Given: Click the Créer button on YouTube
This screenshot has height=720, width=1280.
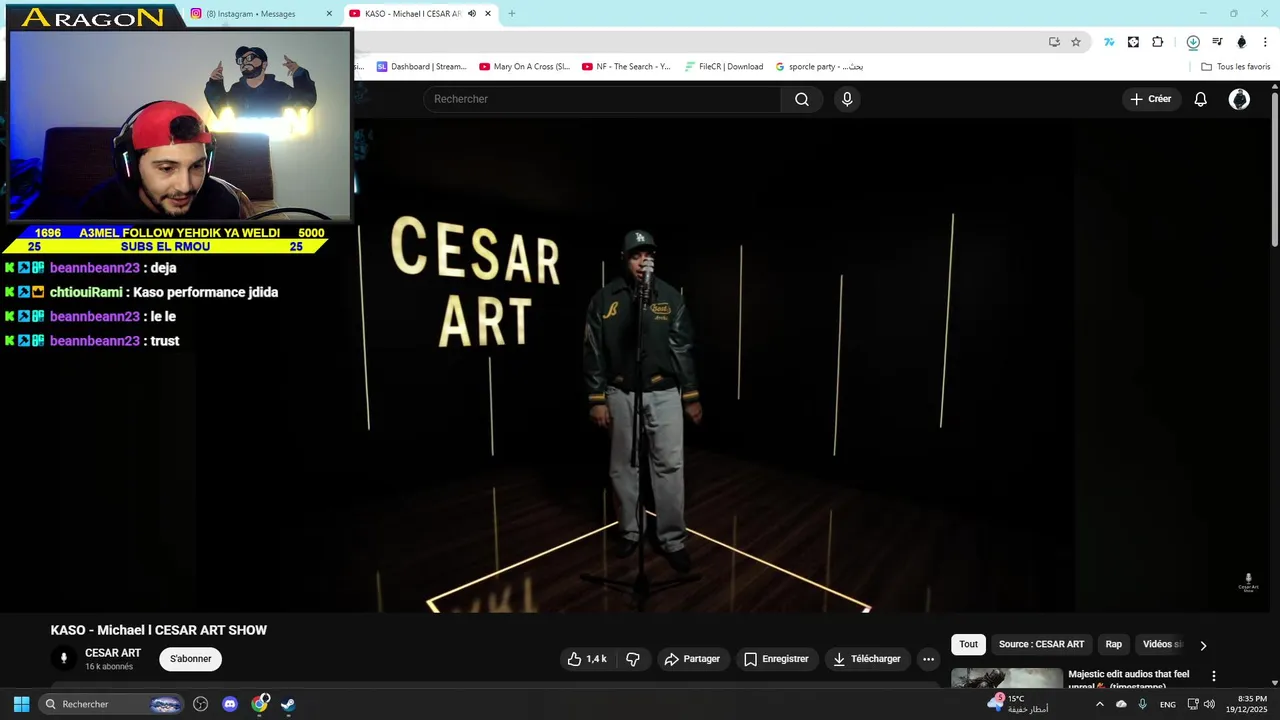Looking at the screenshot, I should (x=1150, y=99).
